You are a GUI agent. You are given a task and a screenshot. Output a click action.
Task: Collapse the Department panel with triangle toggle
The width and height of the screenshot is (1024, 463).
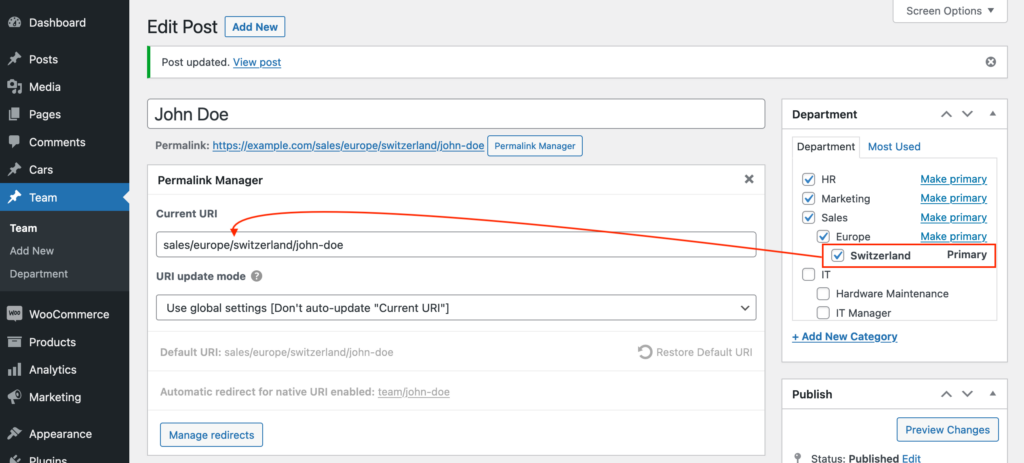pos(993,114)
